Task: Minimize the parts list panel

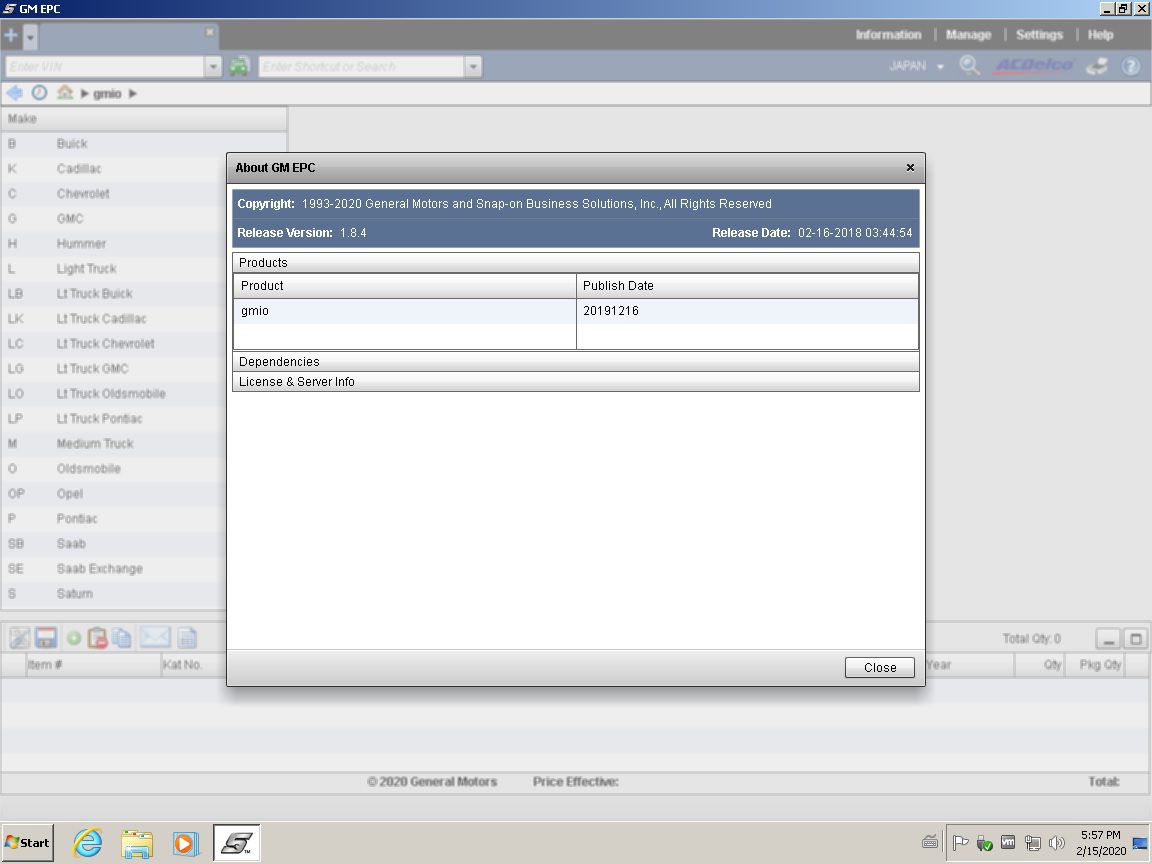Action: pos(1109,638)
